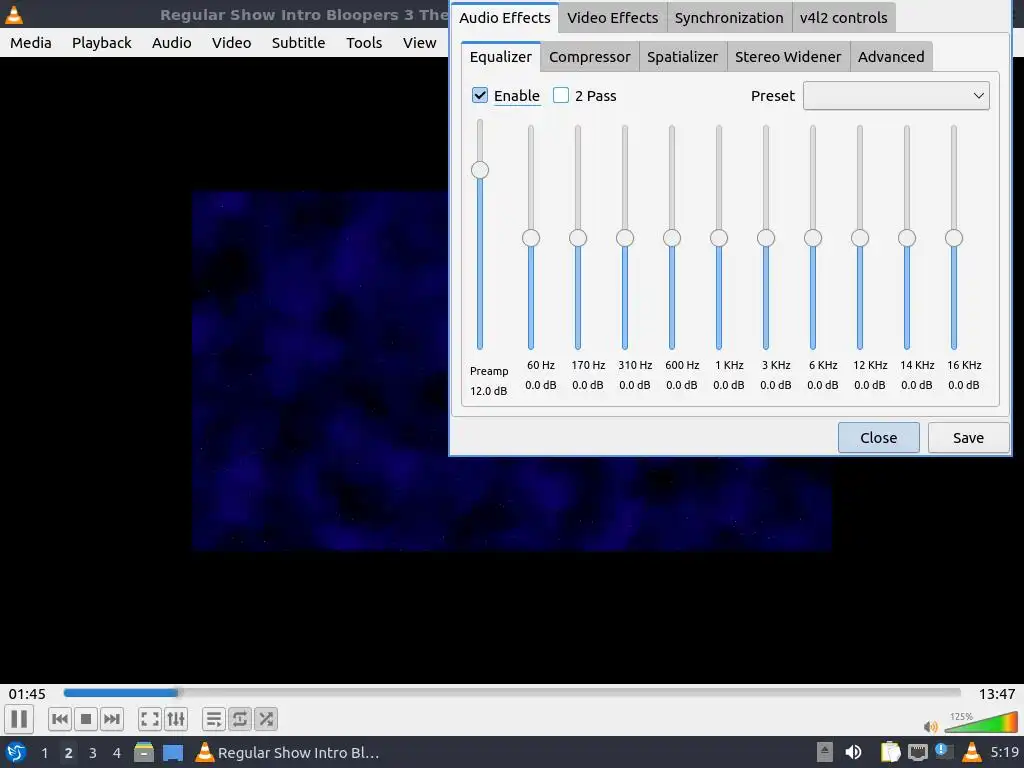Open the View menu

(419, 42)
